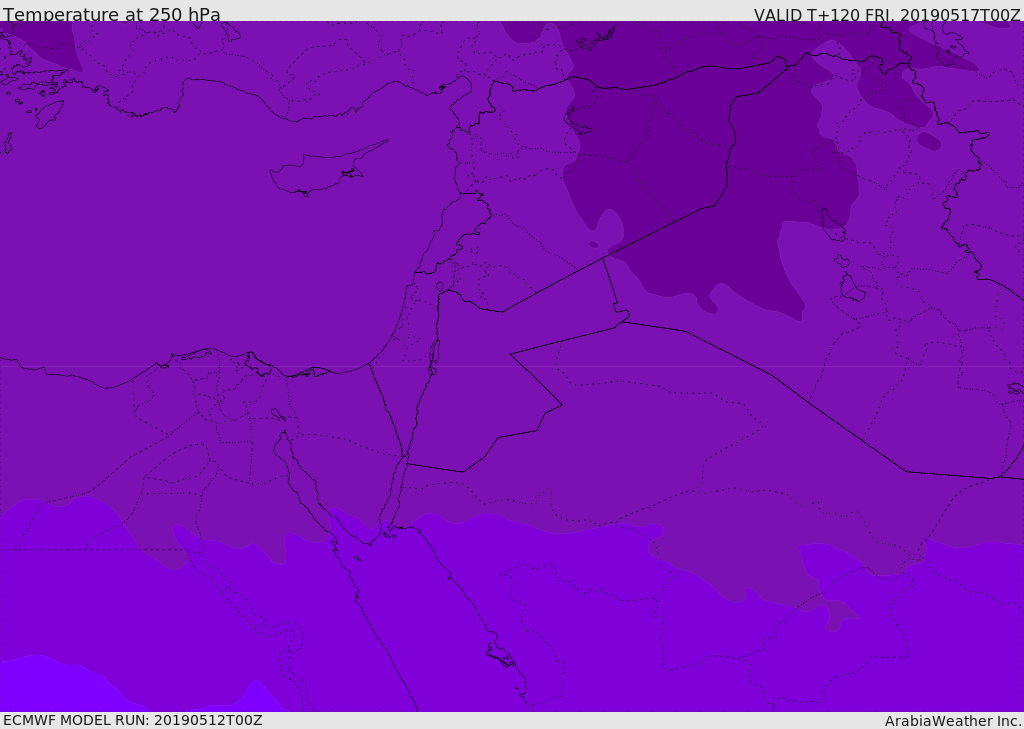Click the ArabiaWeather Inc. credit text
The width and height of the screenshot is (1024, 729).
tap(953, 721)
